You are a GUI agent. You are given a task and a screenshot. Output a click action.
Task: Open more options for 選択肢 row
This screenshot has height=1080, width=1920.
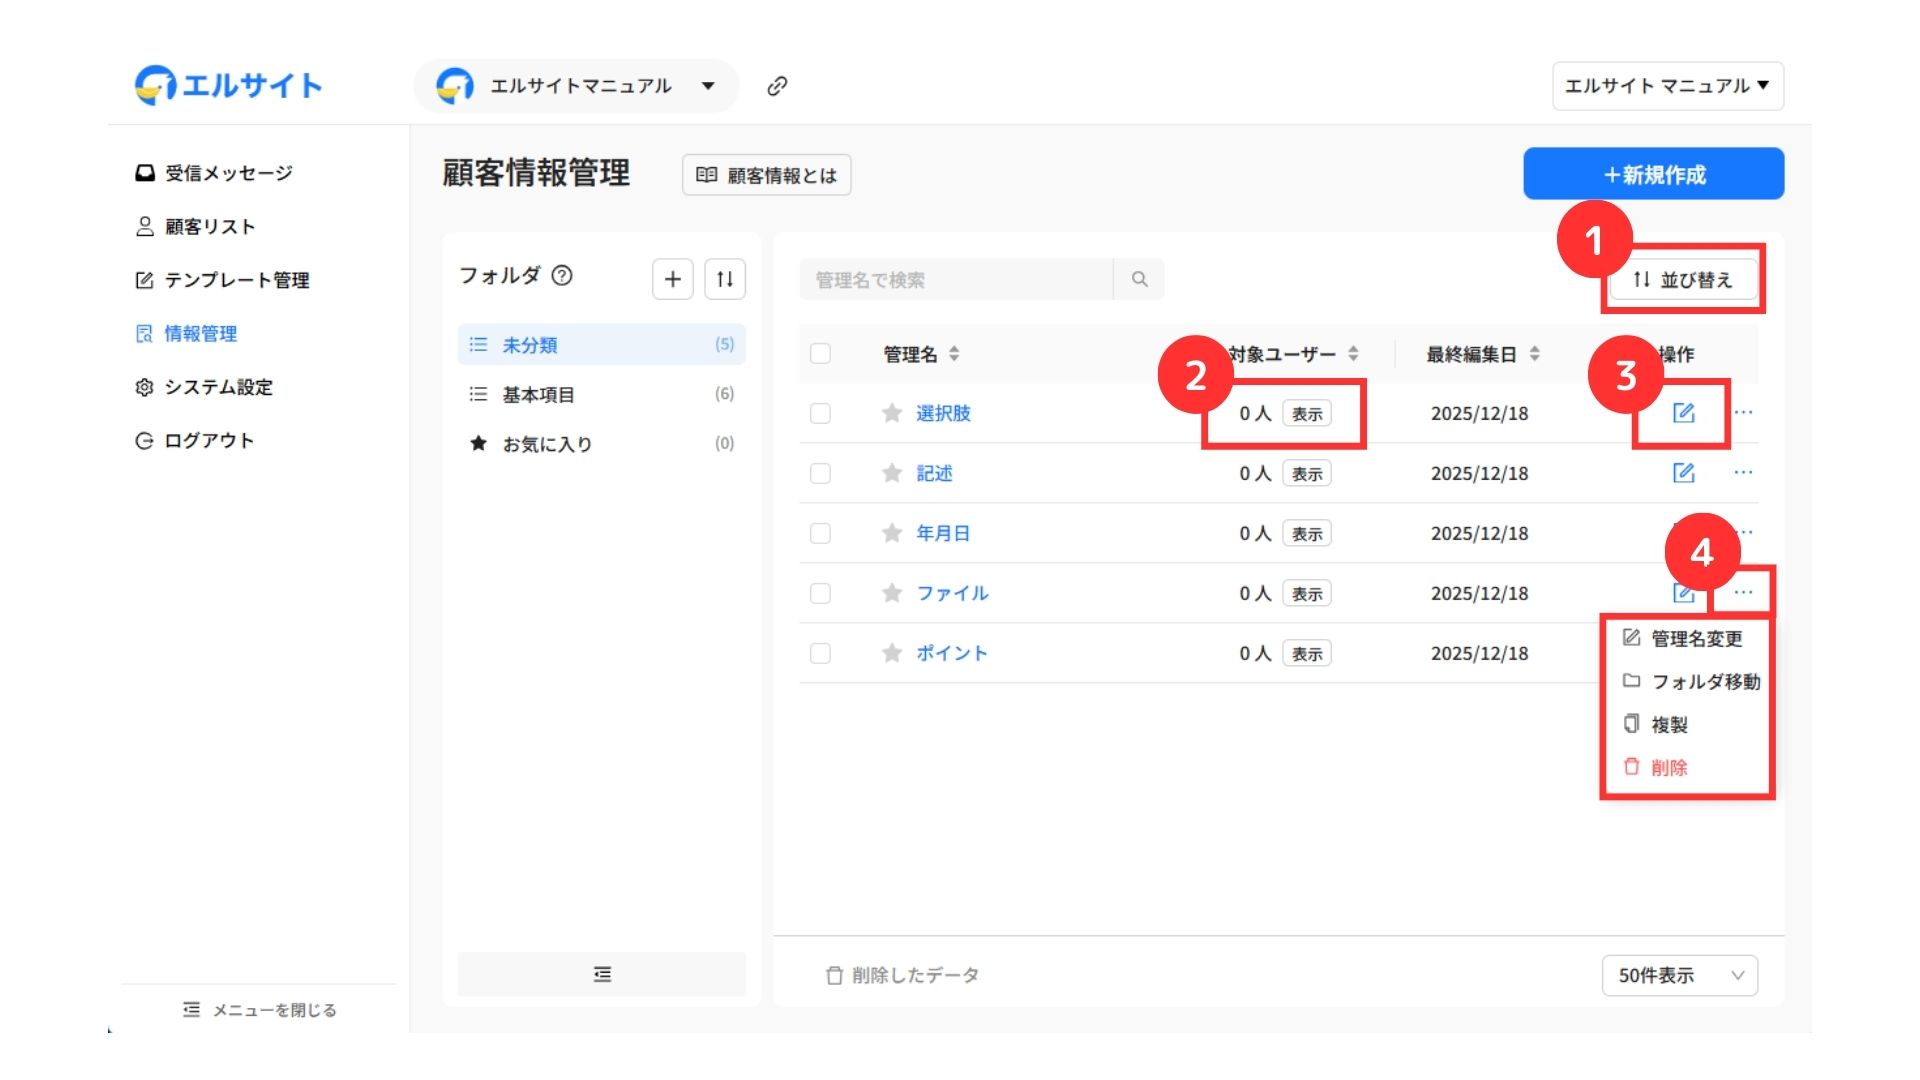[1743, 412]
